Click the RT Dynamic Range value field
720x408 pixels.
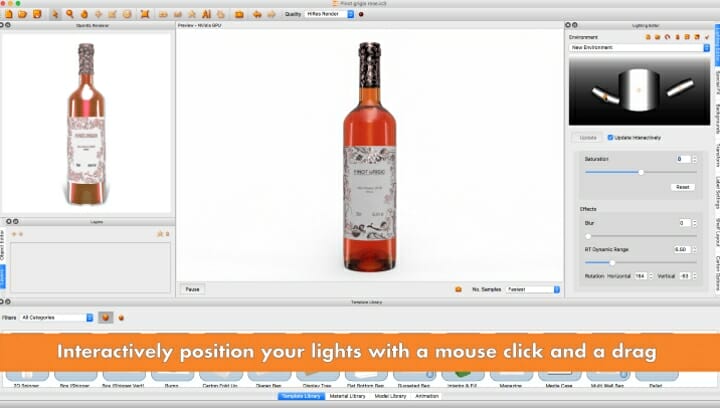click(x=682, y=250)
